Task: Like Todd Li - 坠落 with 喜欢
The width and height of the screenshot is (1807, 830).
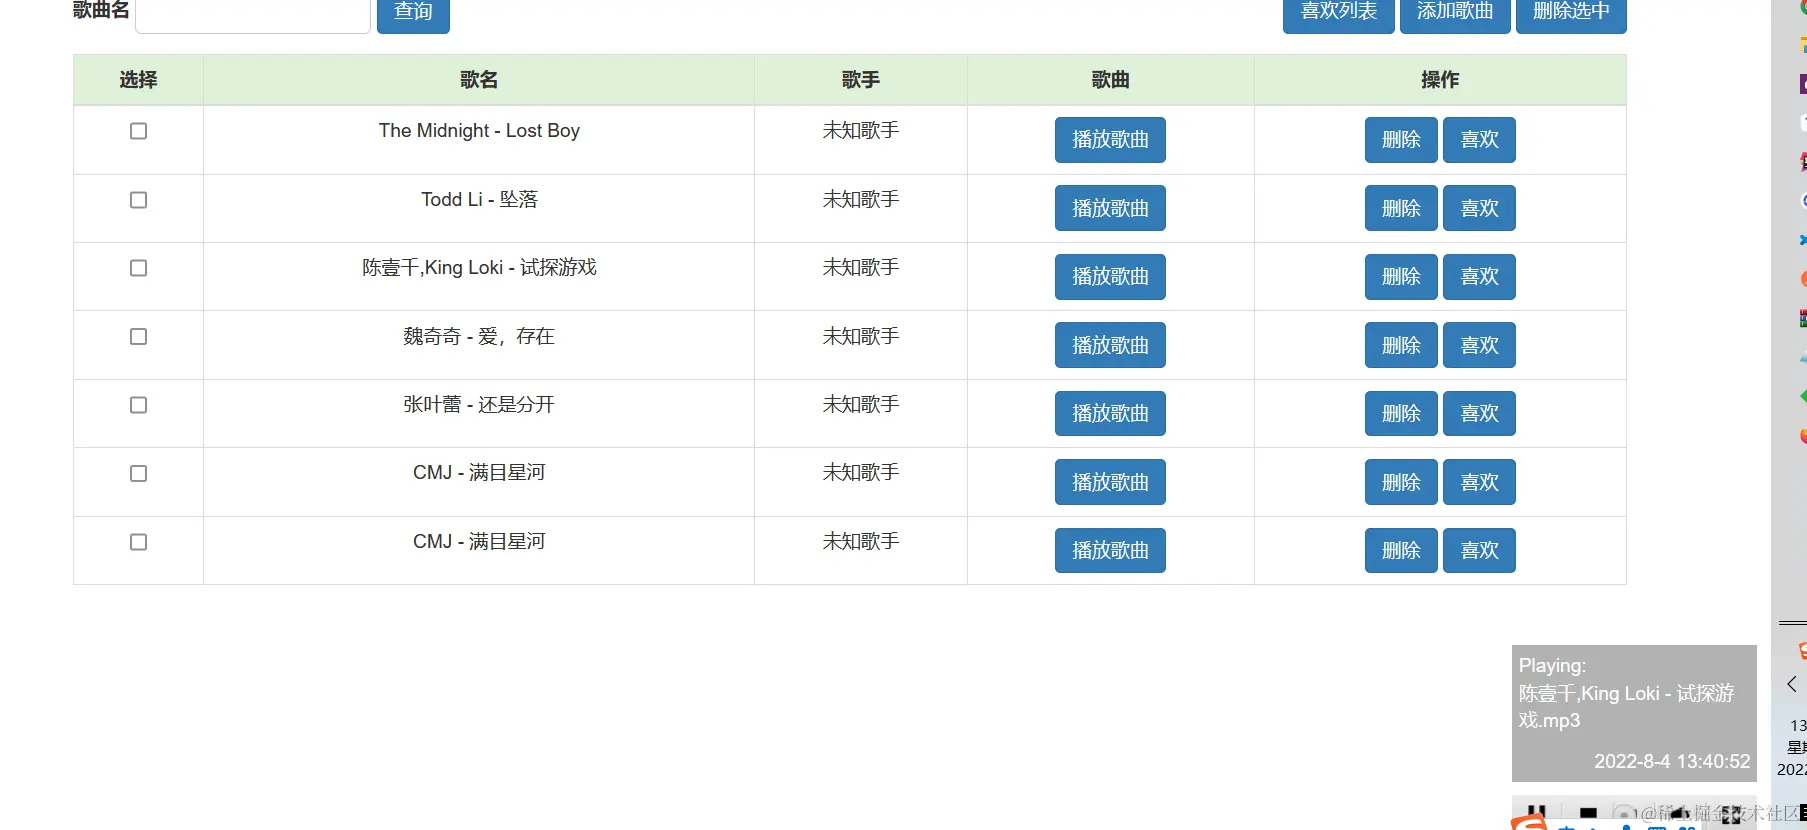Action: [1479, 208]
